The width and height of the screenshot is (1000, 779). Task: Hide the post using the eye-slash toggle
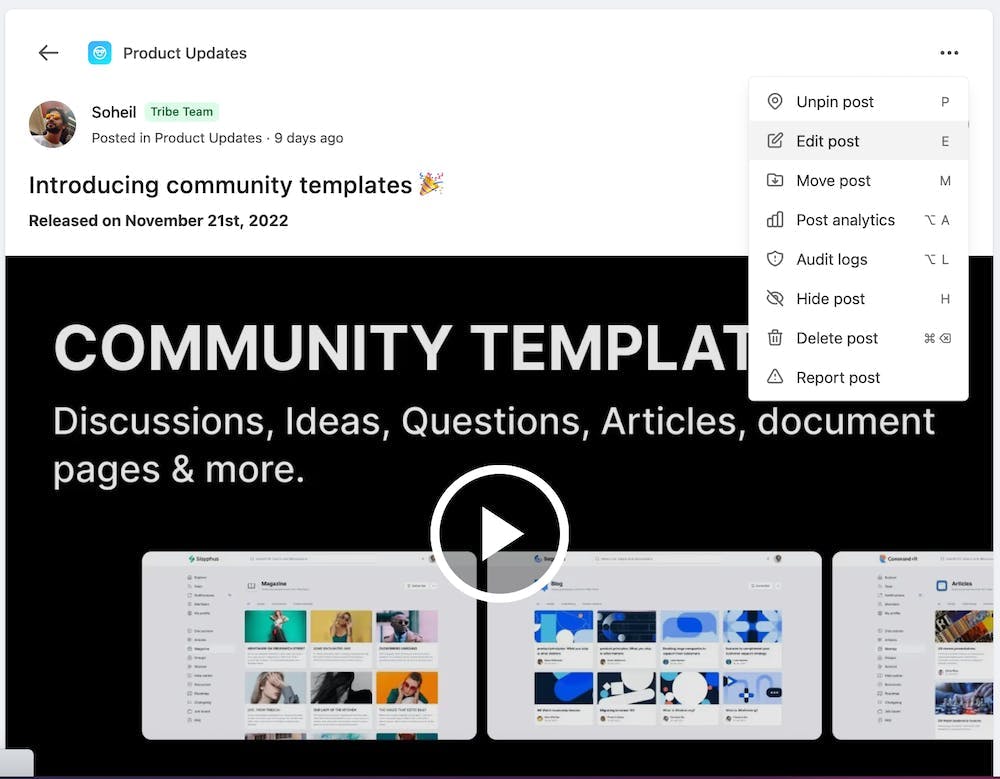(x=832, y=298)
